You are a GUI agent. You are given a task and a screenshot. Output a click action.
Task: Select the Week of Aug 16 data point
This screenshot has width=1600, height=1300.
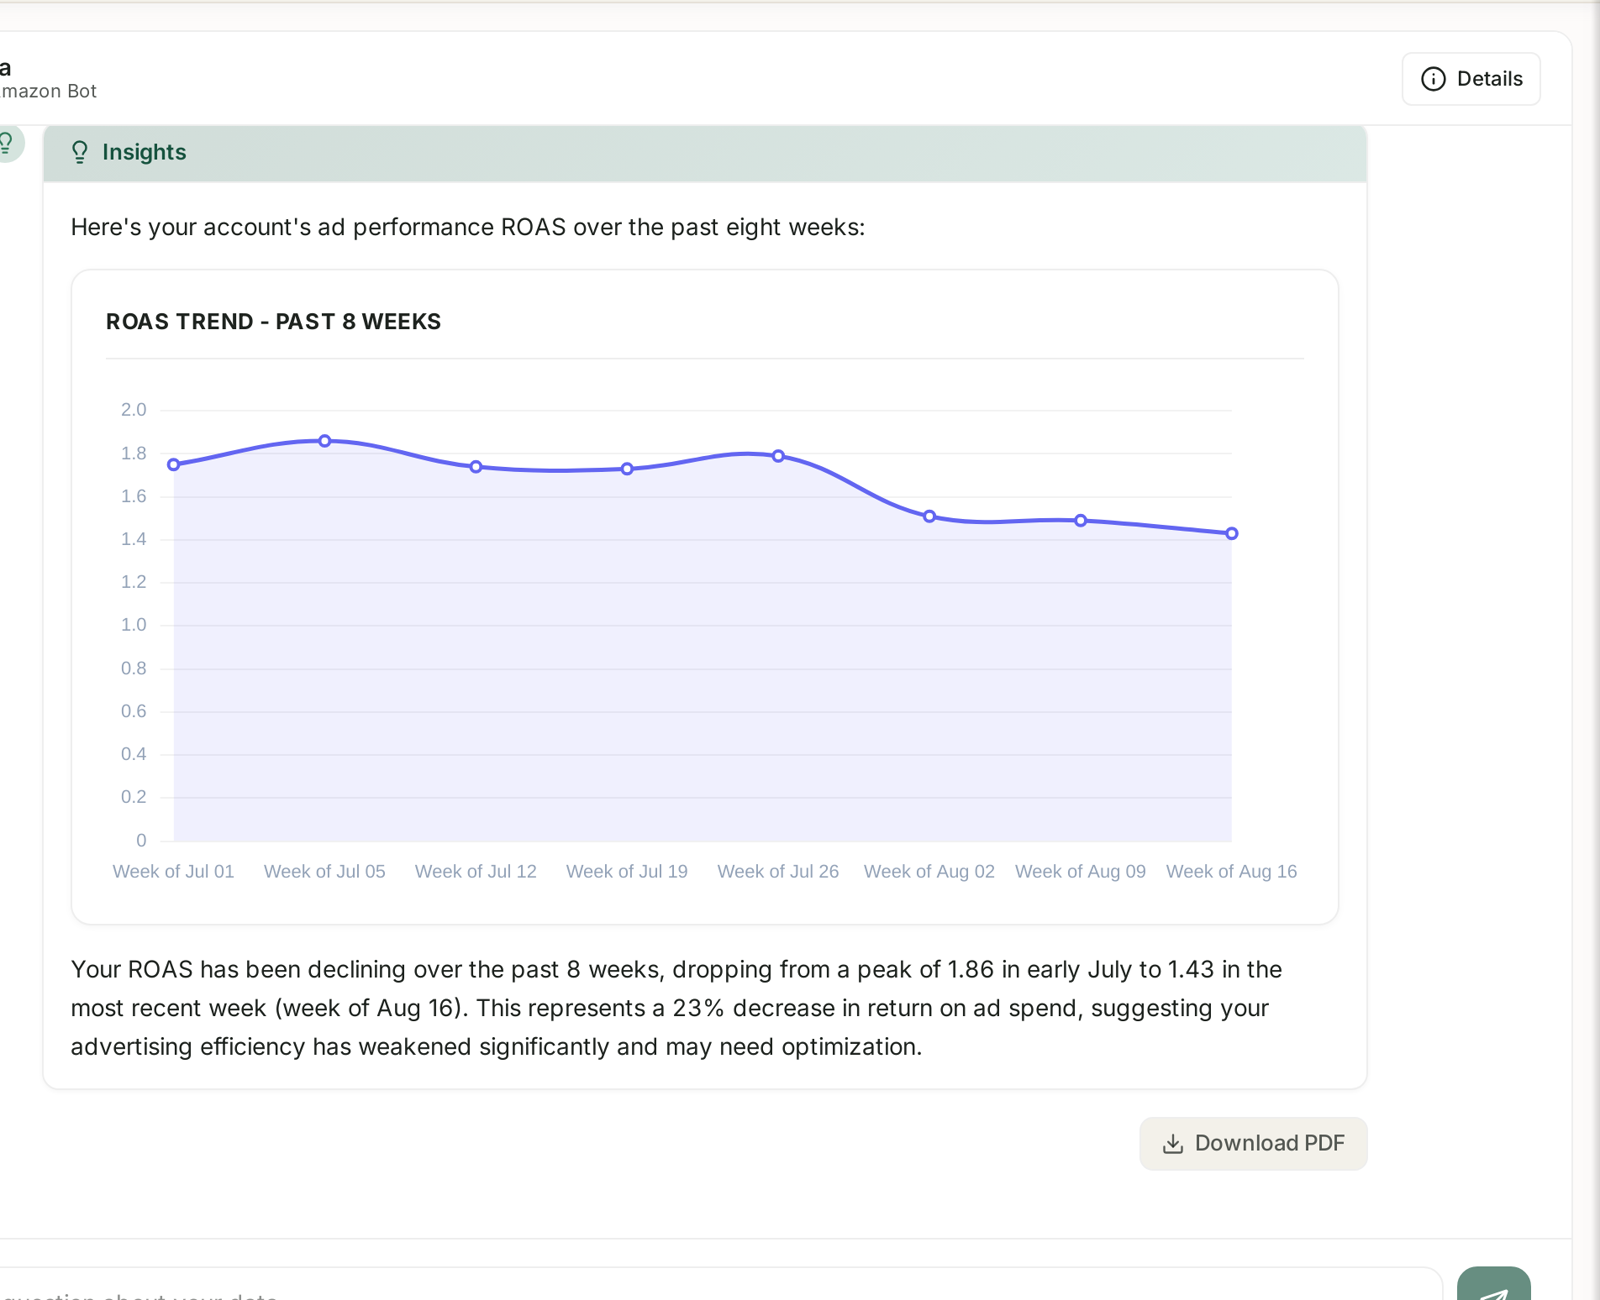(x=1232, y=534)
